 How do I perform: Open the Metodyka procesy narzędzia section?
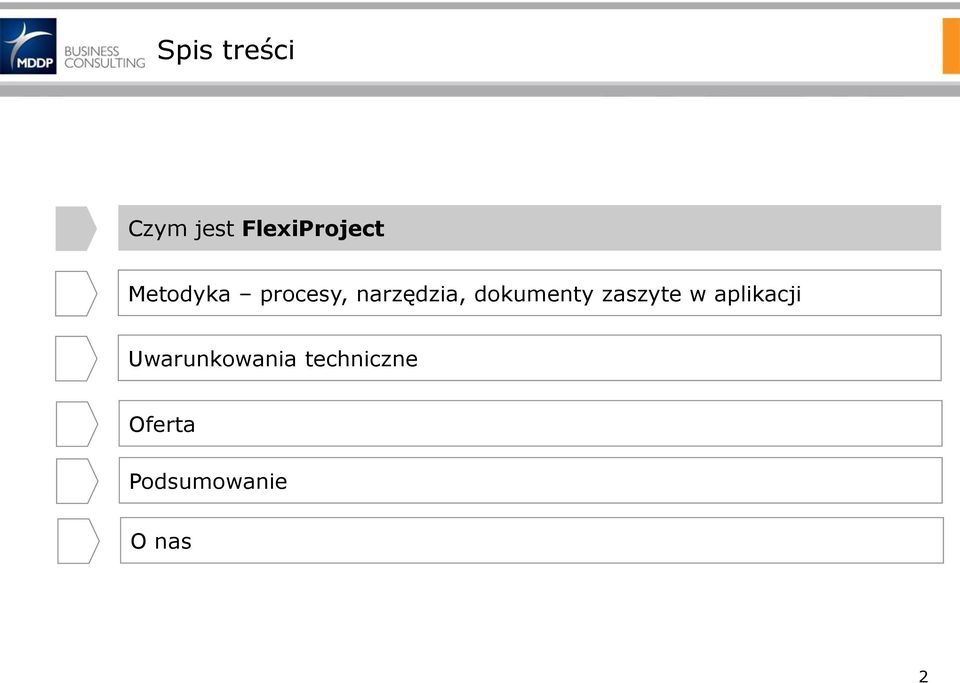[x=530, y=293]
